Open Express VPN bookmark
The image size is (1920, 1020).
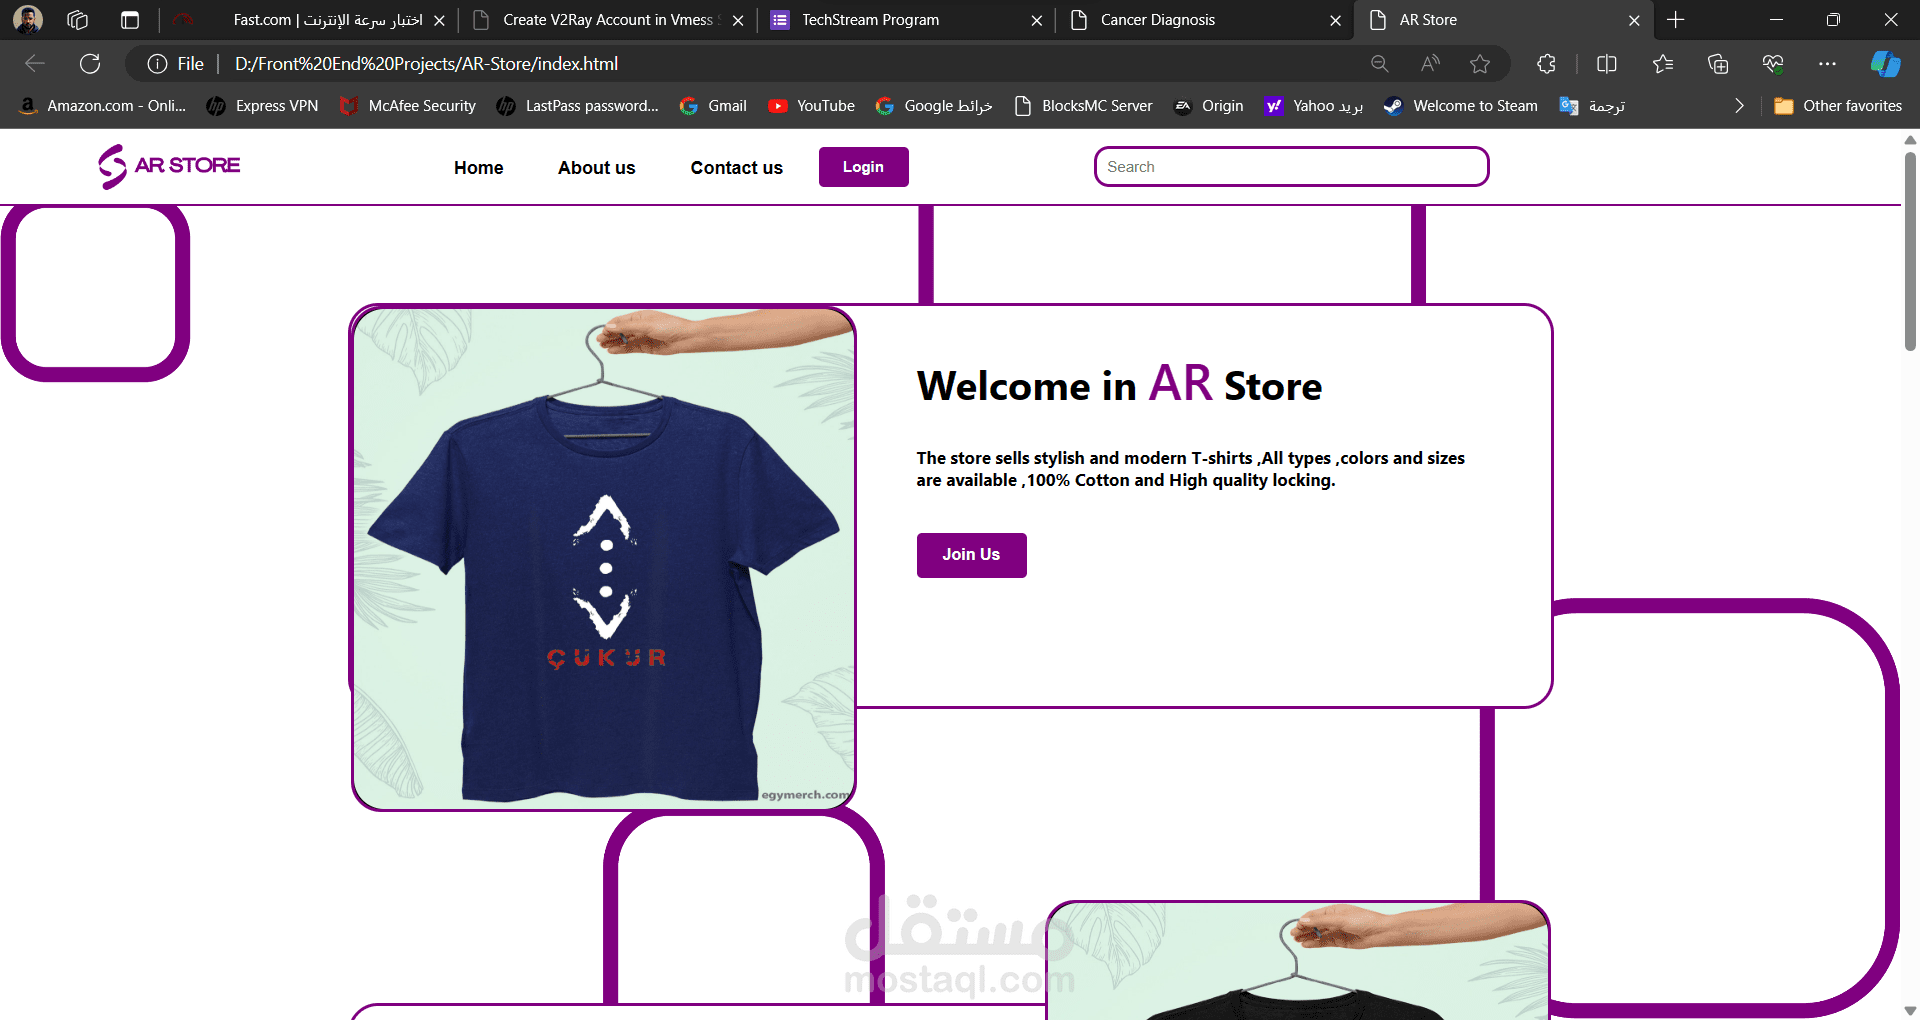(263, 106)
